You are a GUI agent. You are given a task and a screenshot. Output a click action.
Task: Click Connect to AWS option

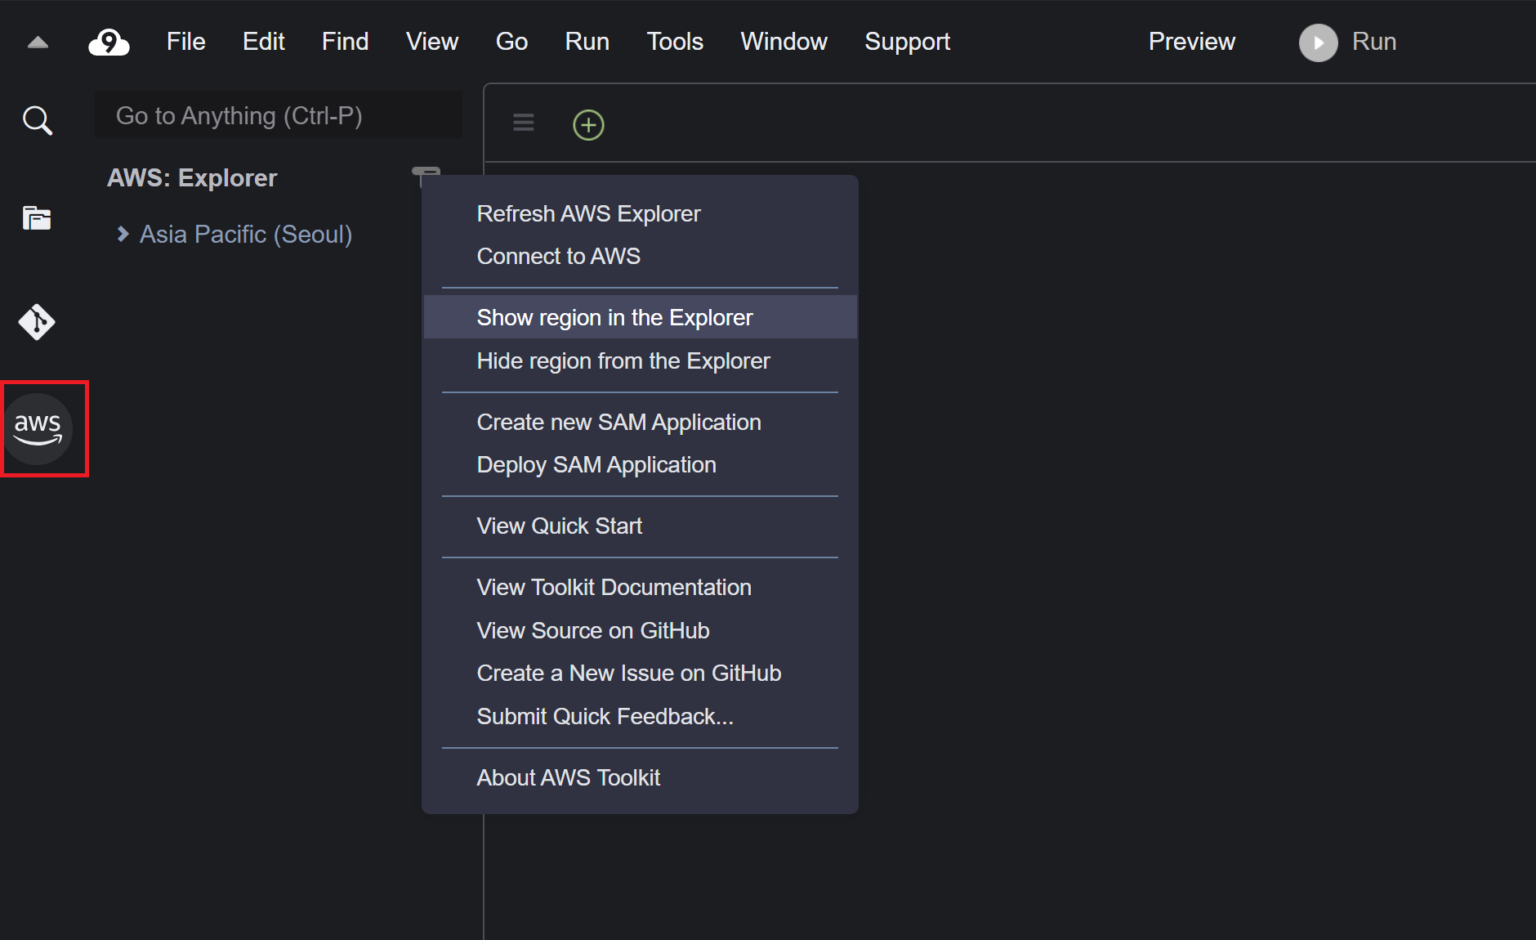pos(558,257)
